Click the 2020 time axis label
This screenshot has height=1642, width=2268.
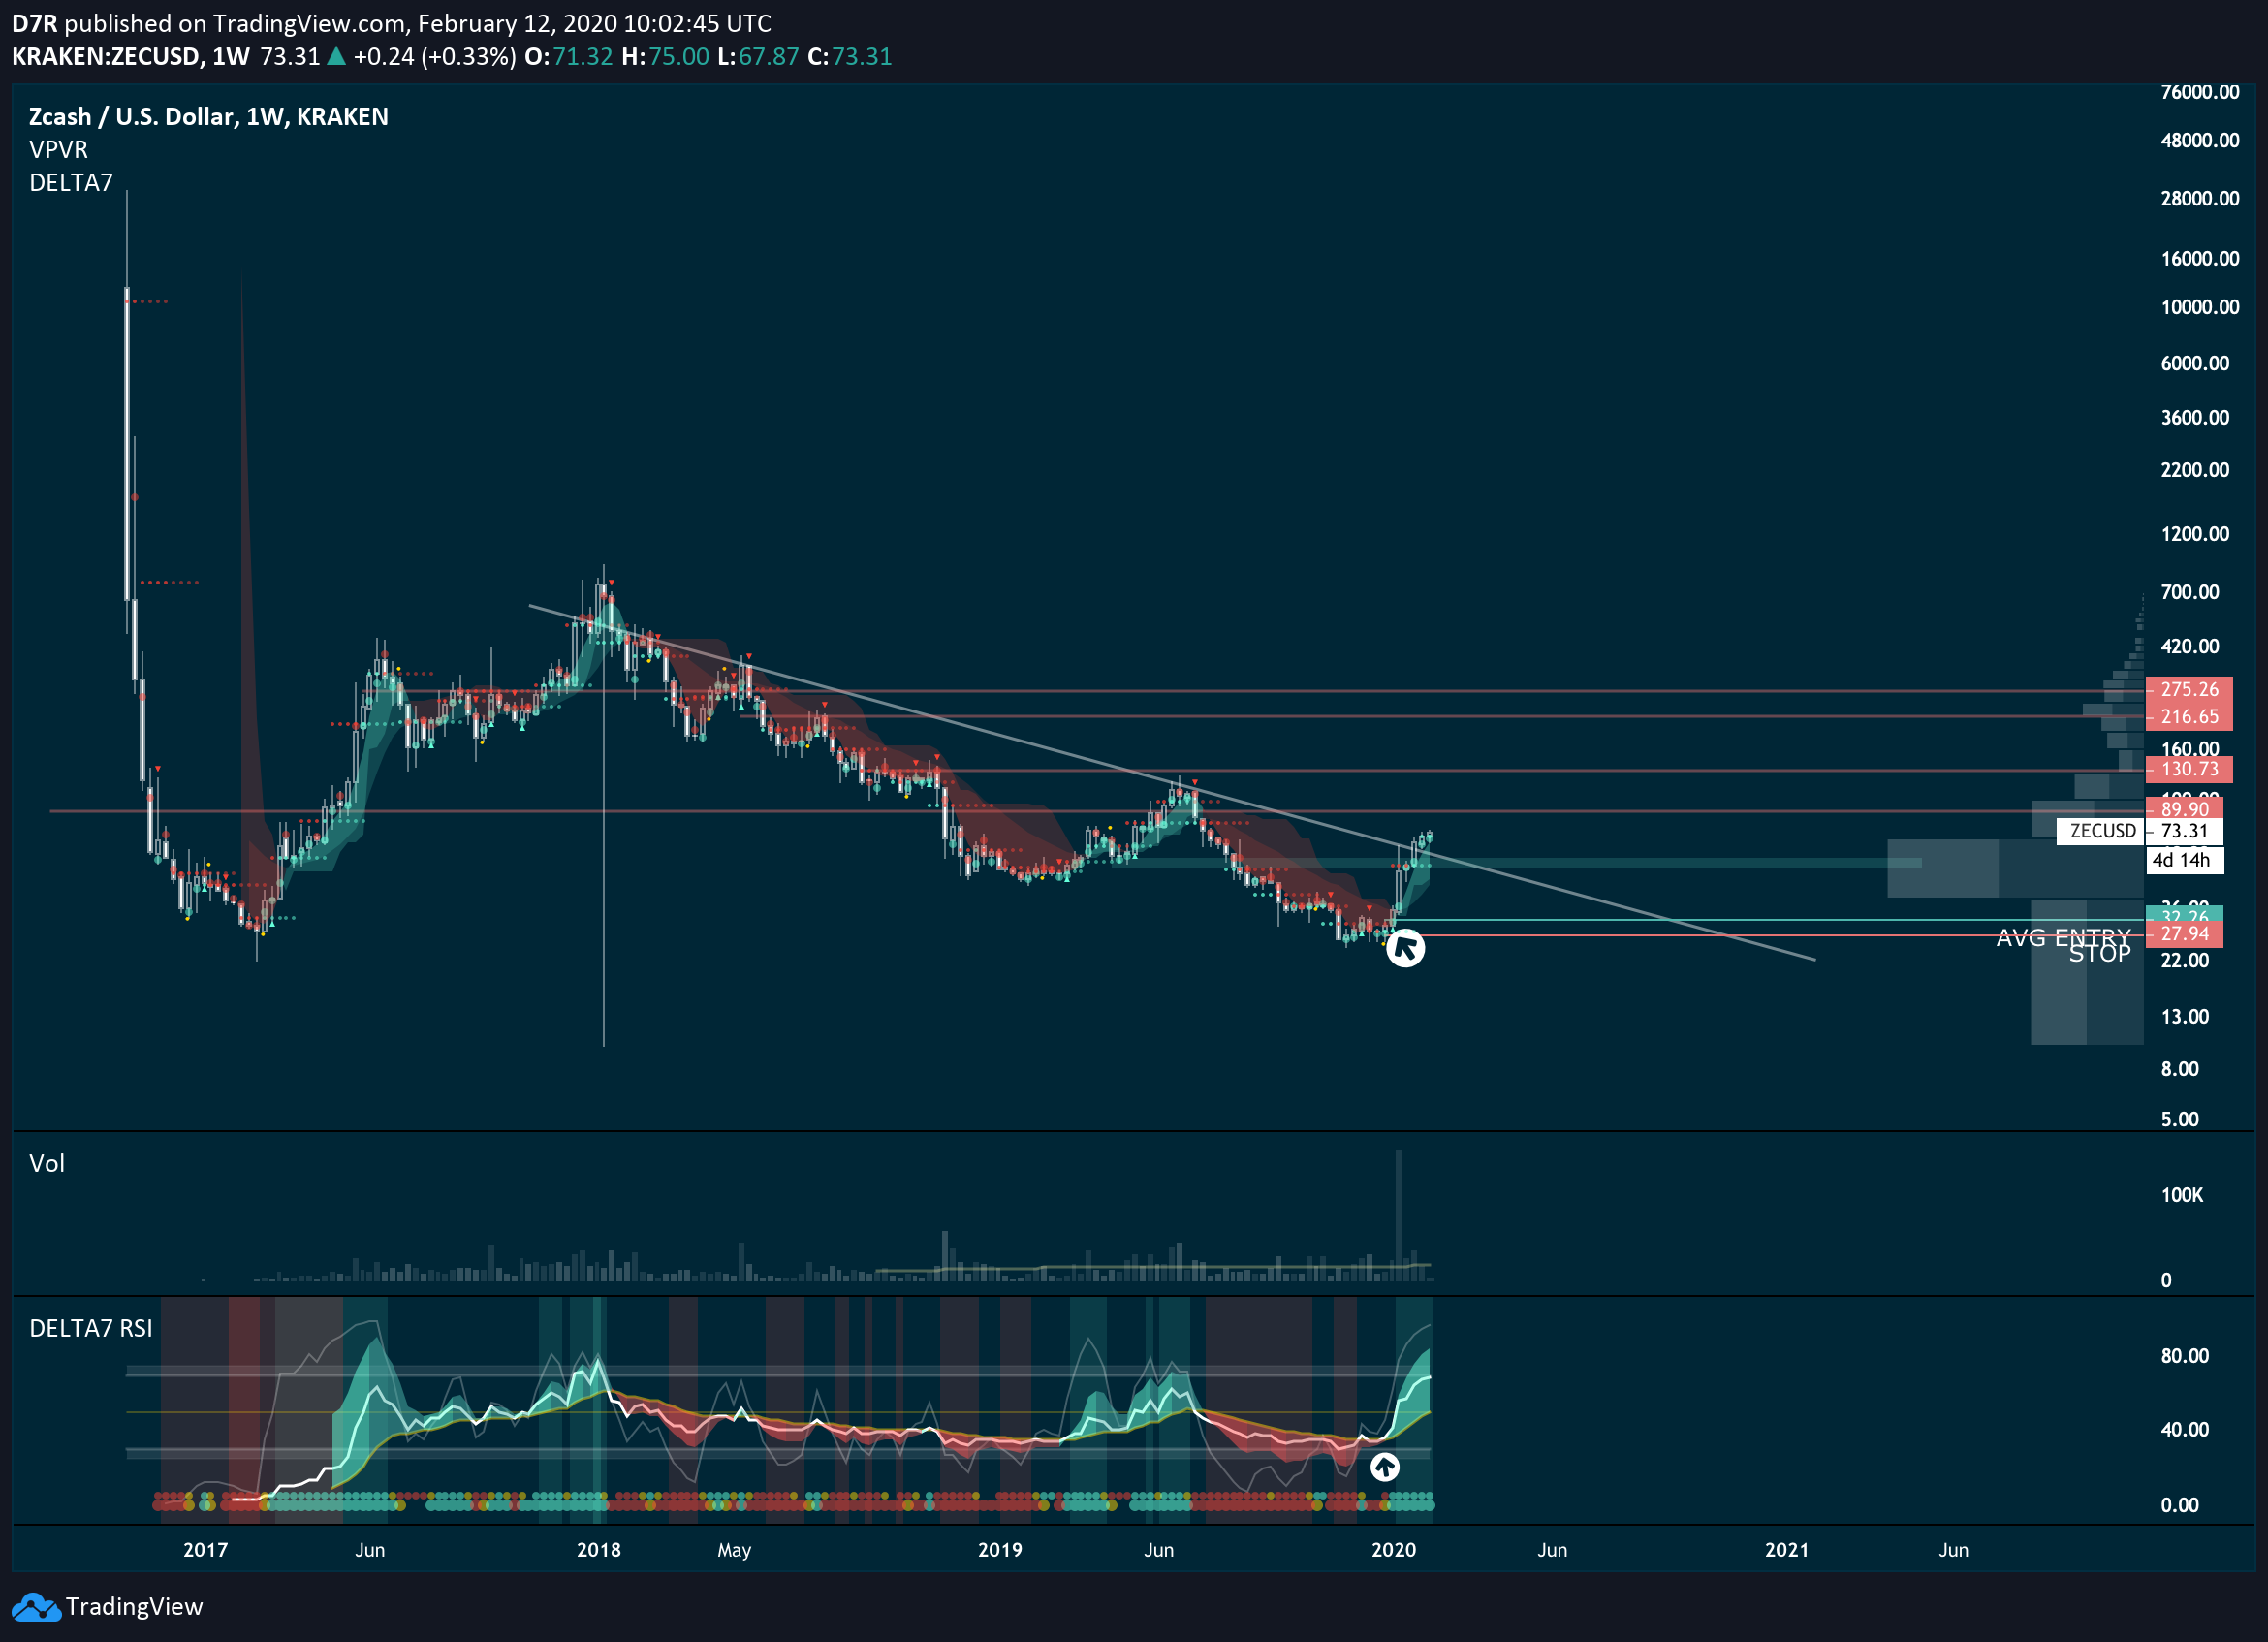pyautogui.click(x=1394, y=1550)
